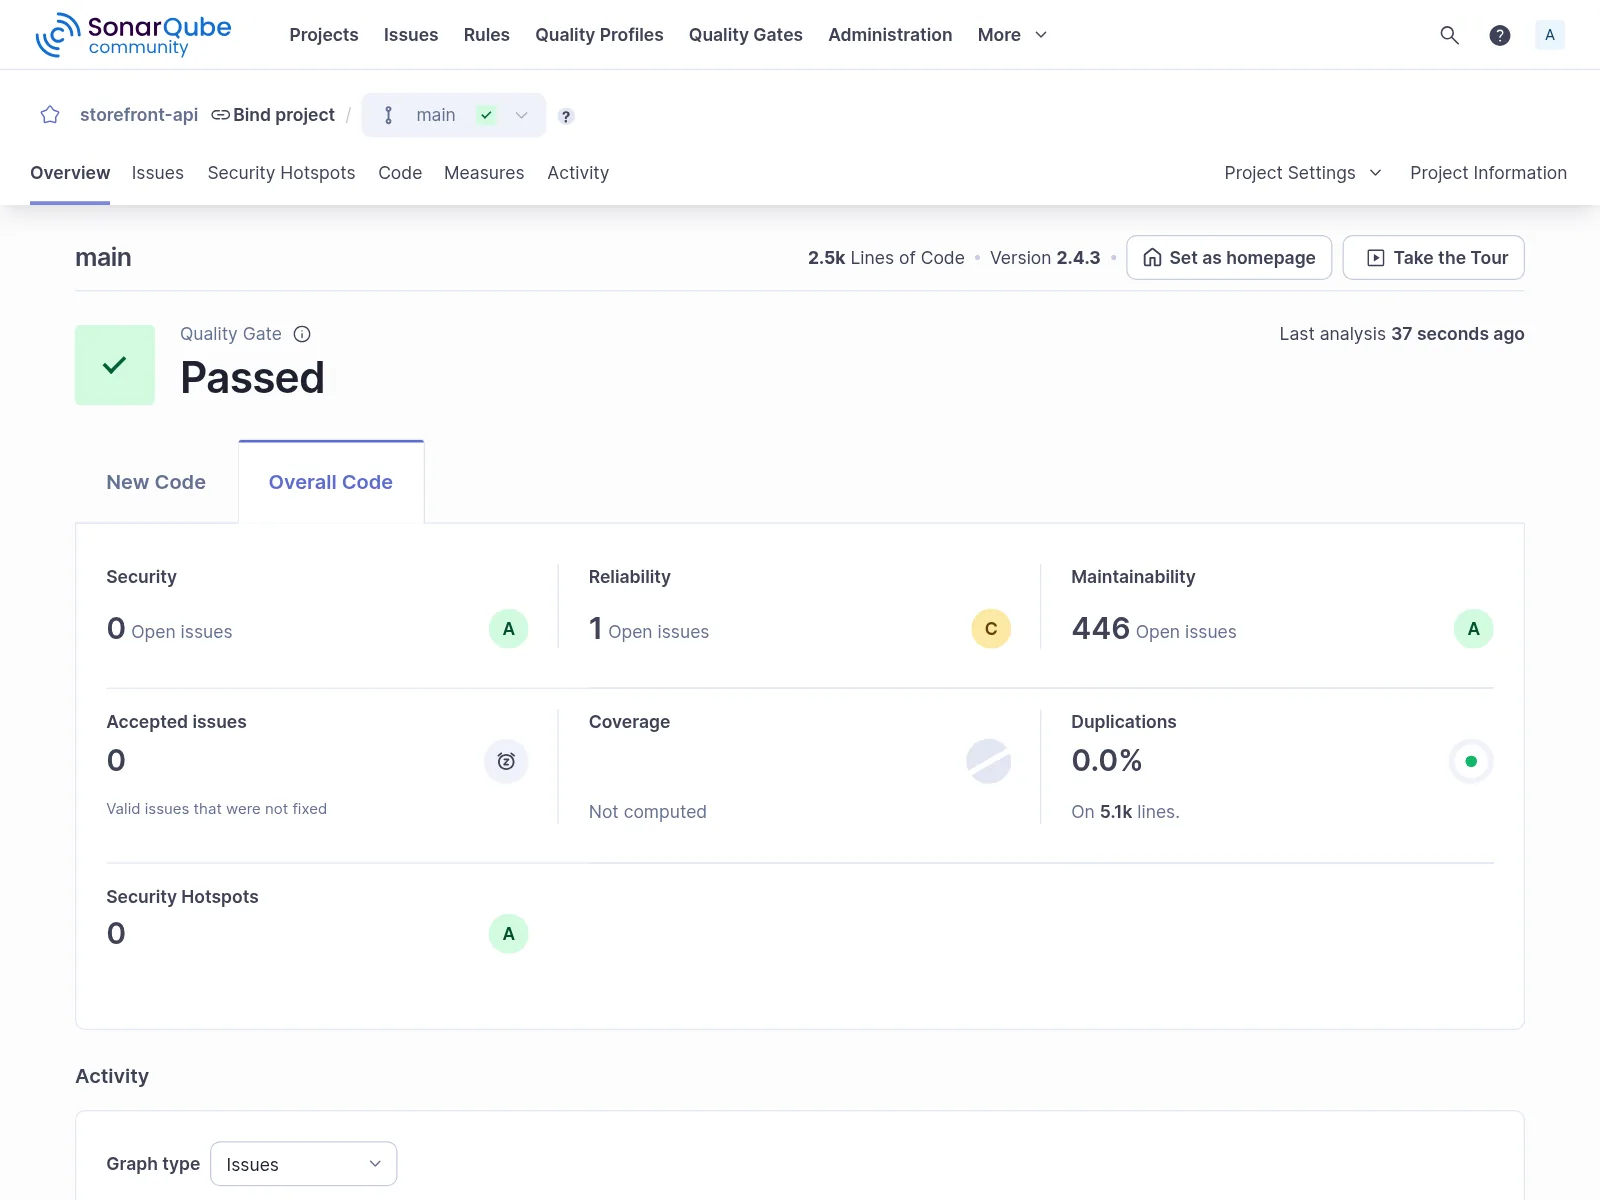Click the Security rating A badge
1600x1200 pixels.
pos(508,629)
